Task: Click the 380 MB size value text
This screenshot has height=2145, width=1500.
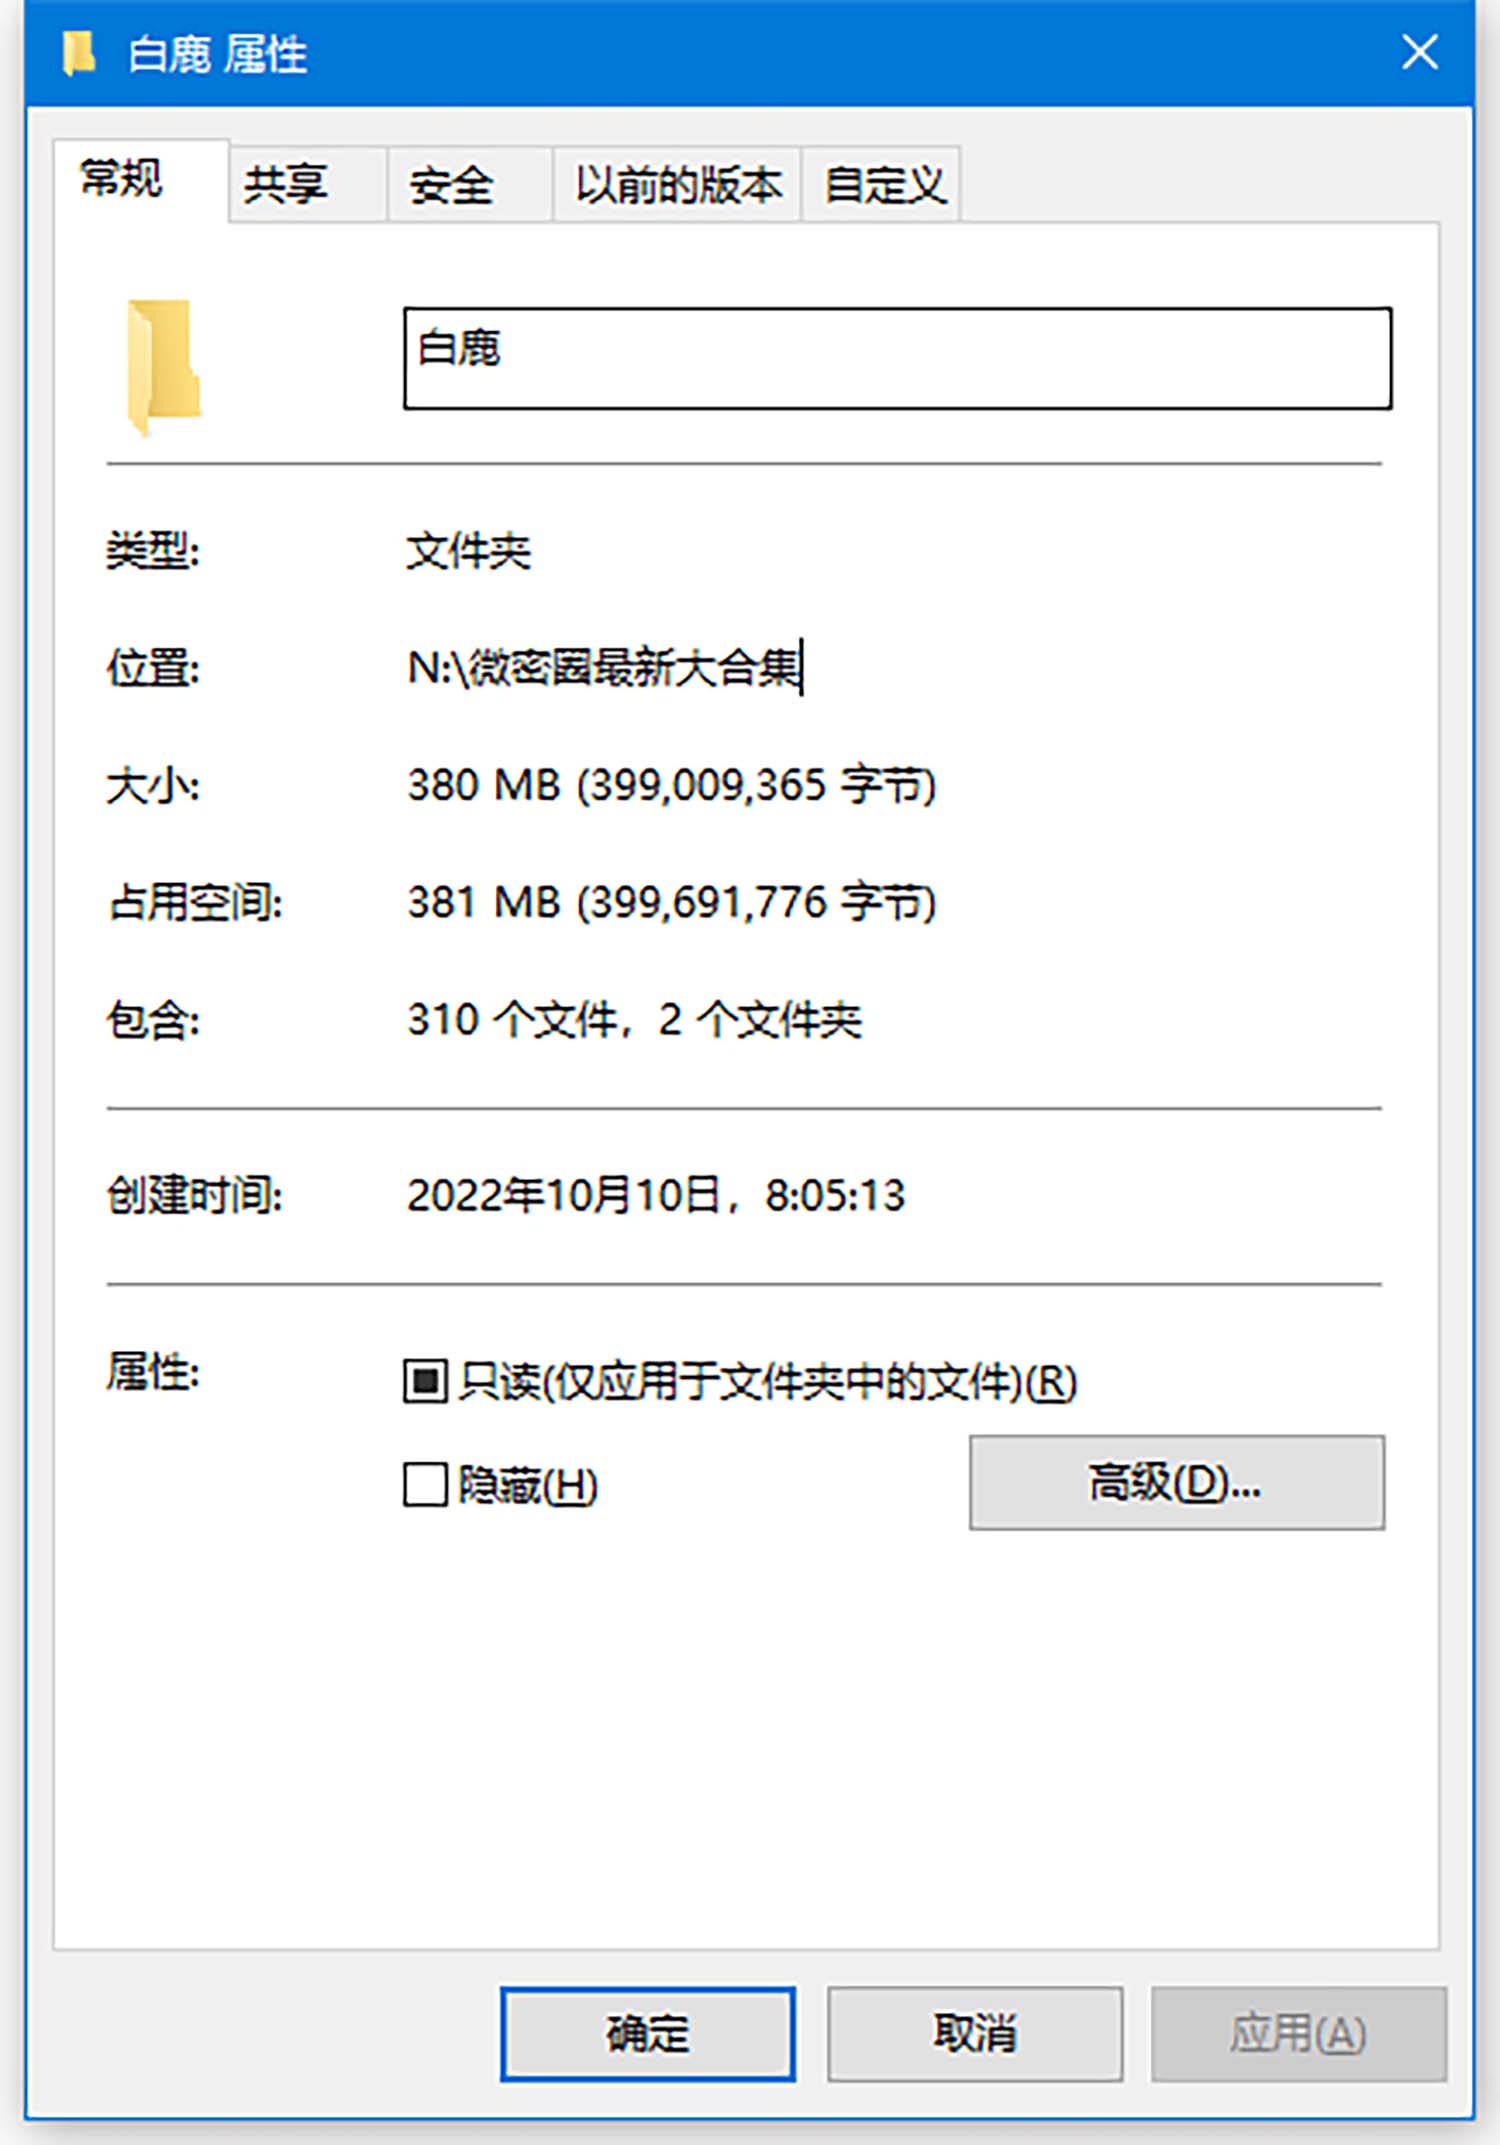Action: point(671,785)
